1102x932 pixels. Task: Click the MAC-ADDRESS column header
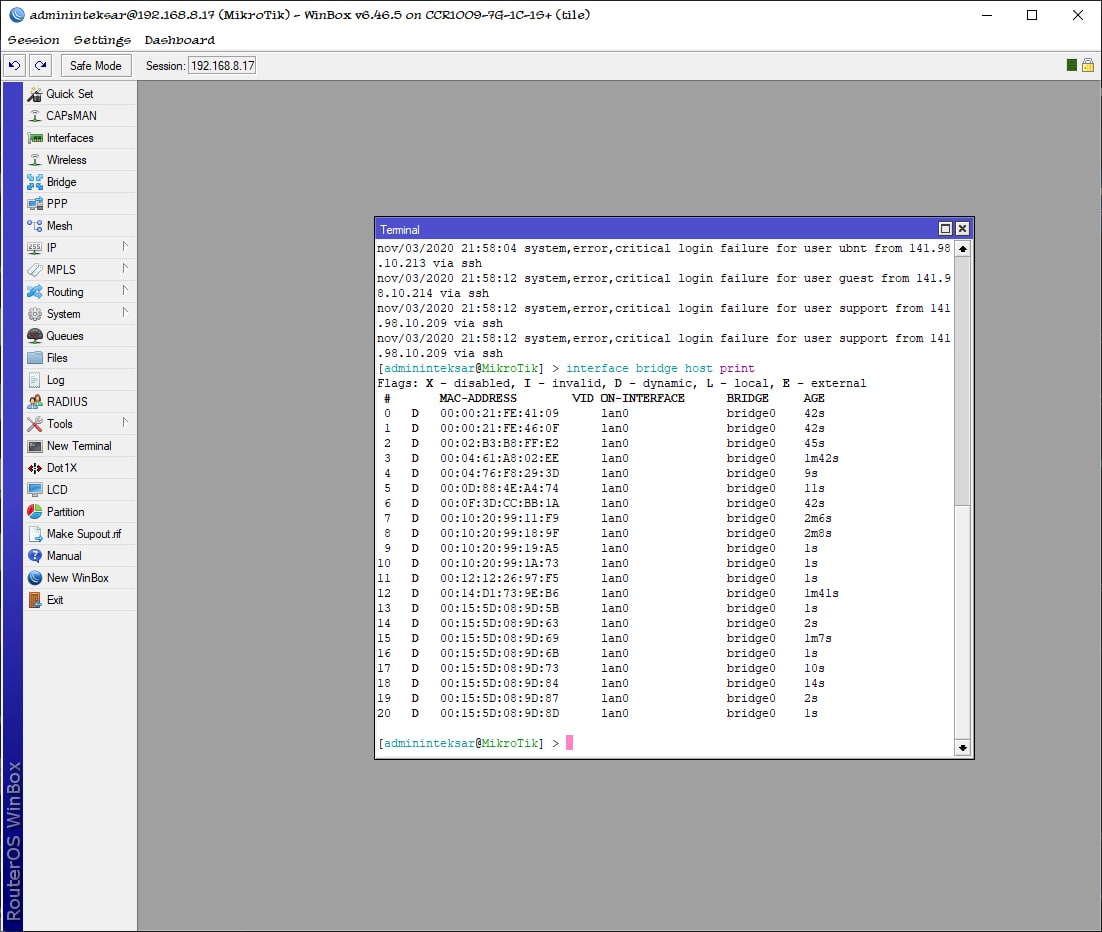[x=478, y=399]
